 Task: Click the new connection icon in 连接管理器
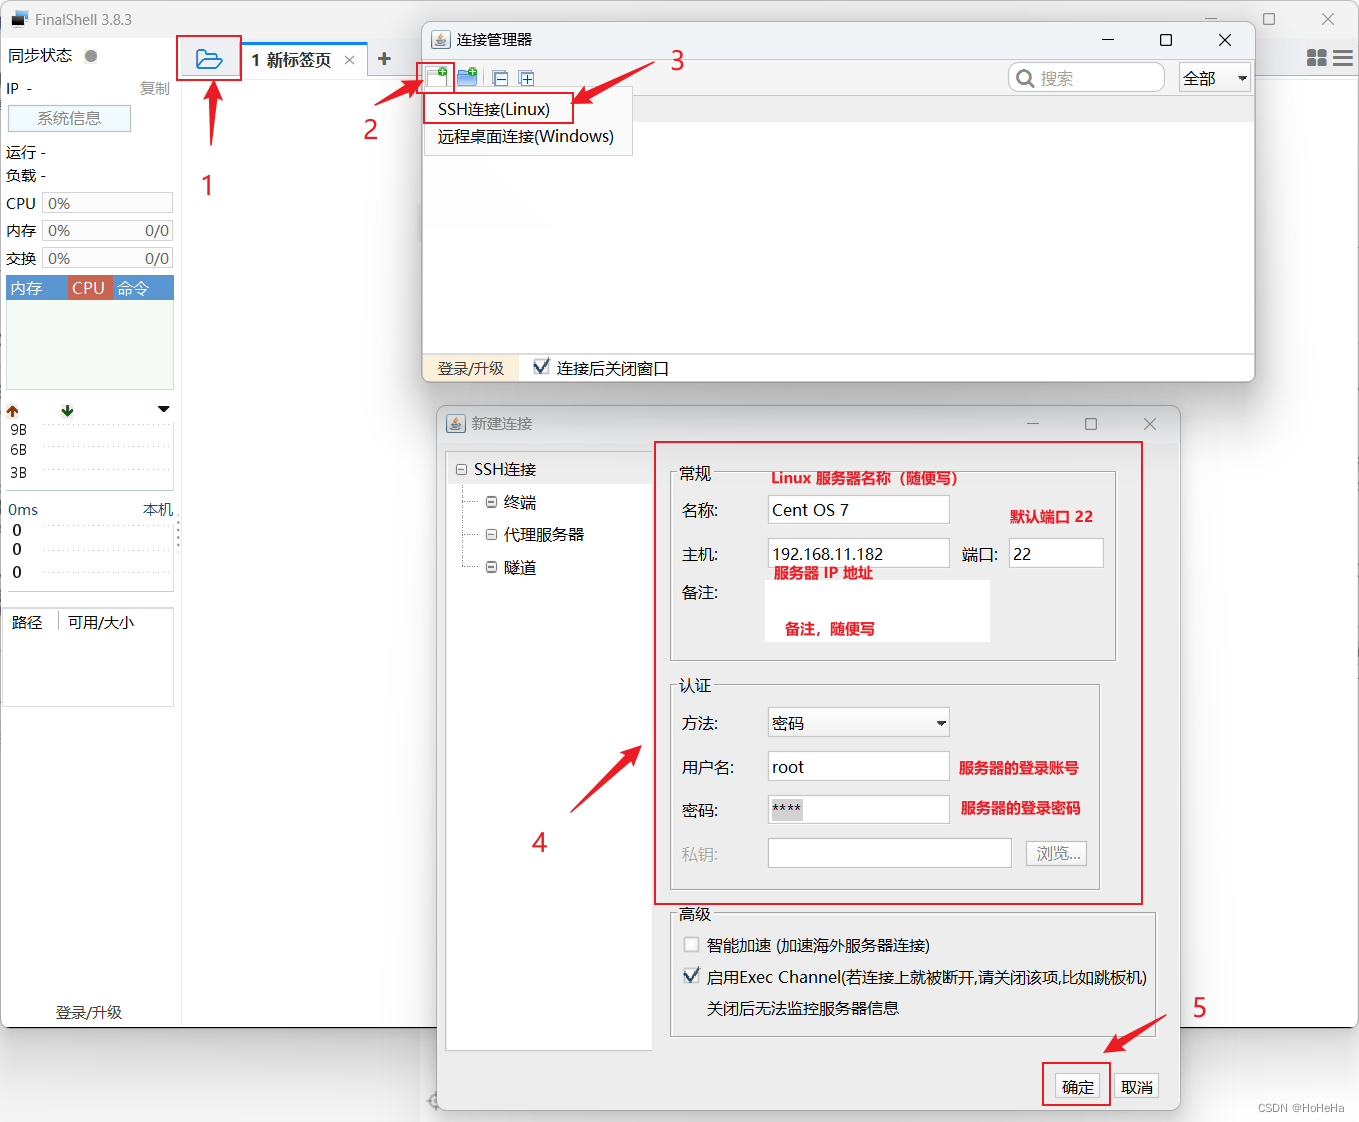point(437,77)
